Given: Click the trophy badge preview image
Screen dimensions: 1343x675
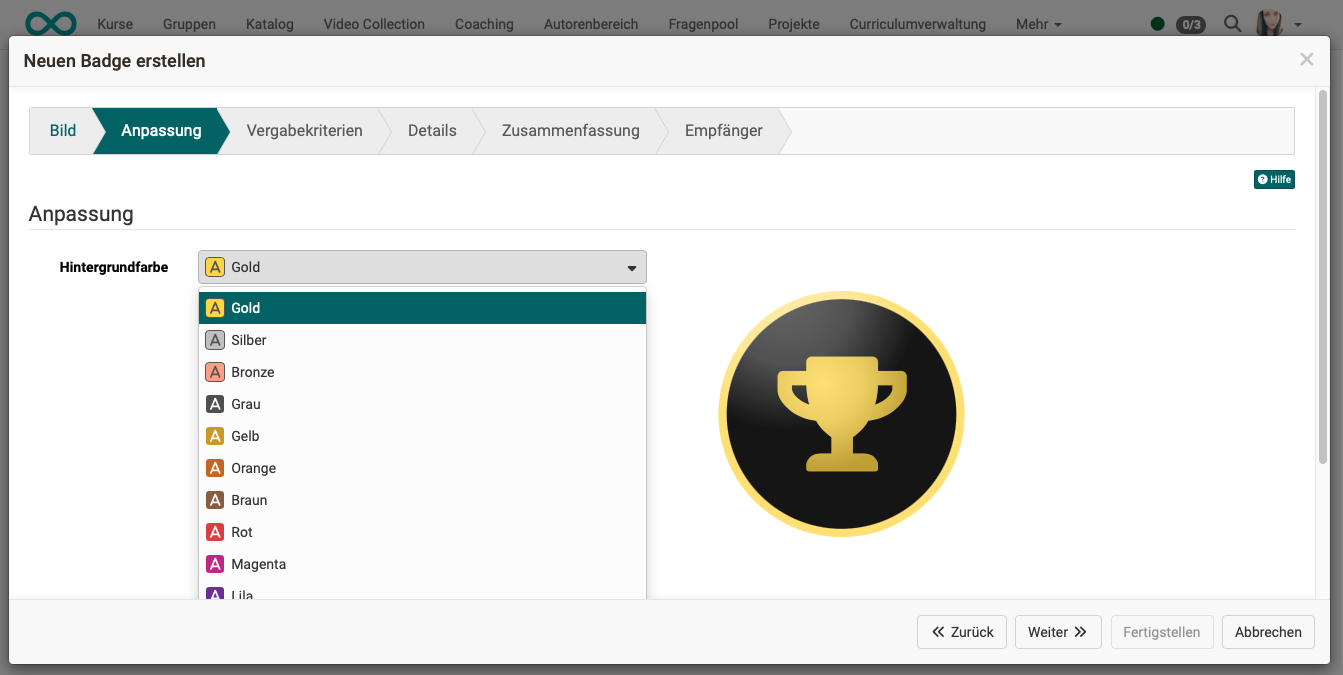Looking at the screenshot, I should [x=841, y=413].
